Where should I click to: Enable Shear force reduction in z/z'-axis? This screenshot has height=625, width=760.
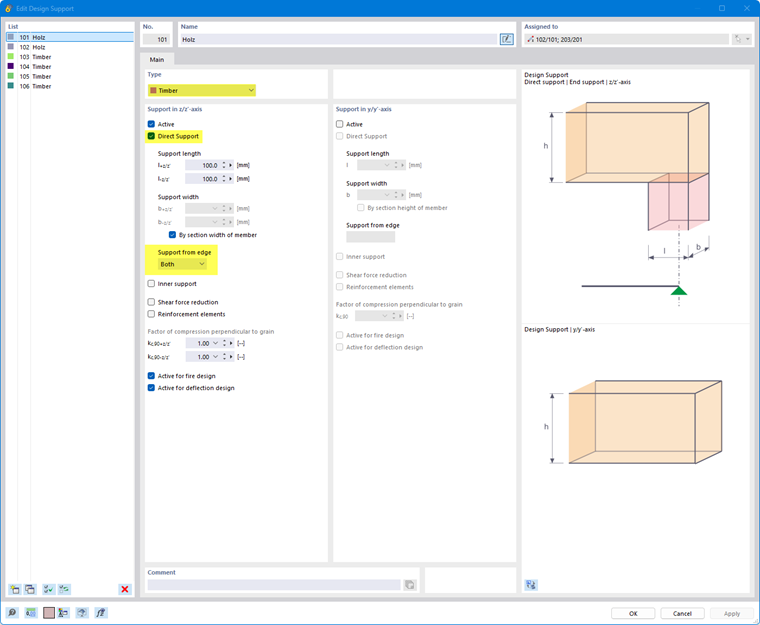click(x=151, y=302)
